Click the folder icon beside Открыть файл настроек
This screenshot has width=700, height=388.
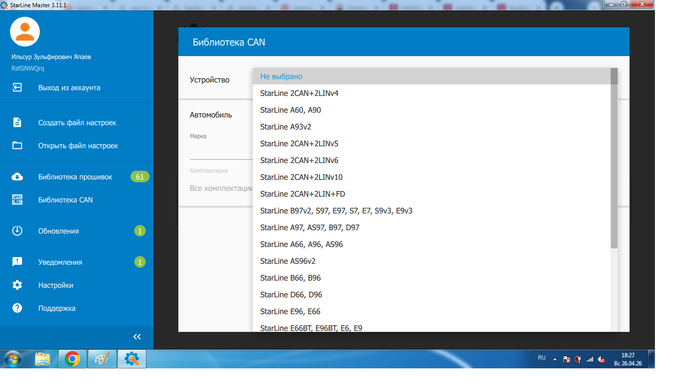click(x=17, y=146)
